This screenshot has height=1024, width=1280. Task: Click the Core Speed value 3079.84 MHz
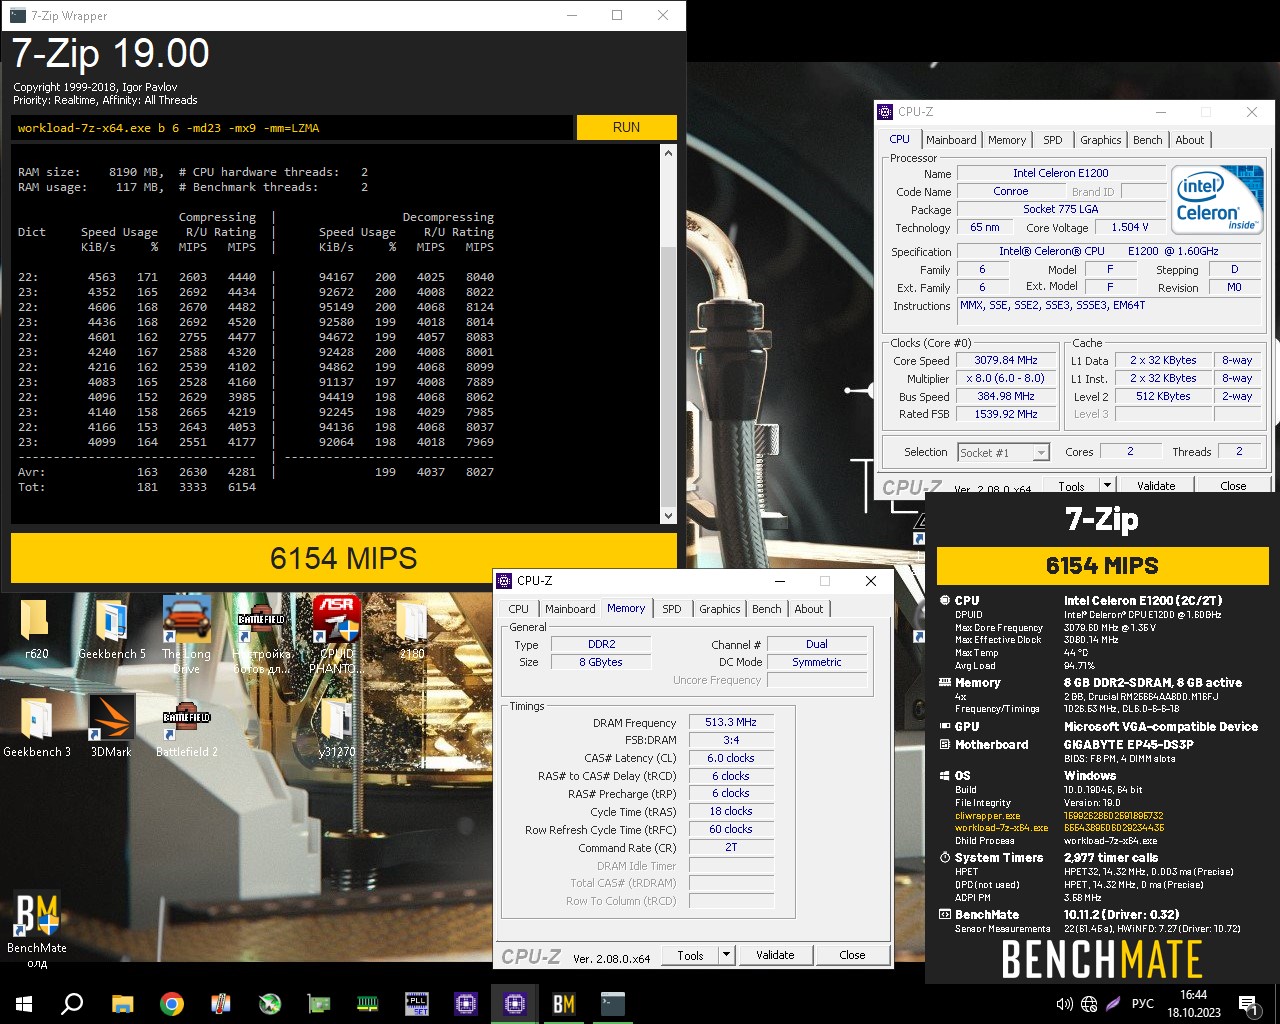(x=1006, y=360)
